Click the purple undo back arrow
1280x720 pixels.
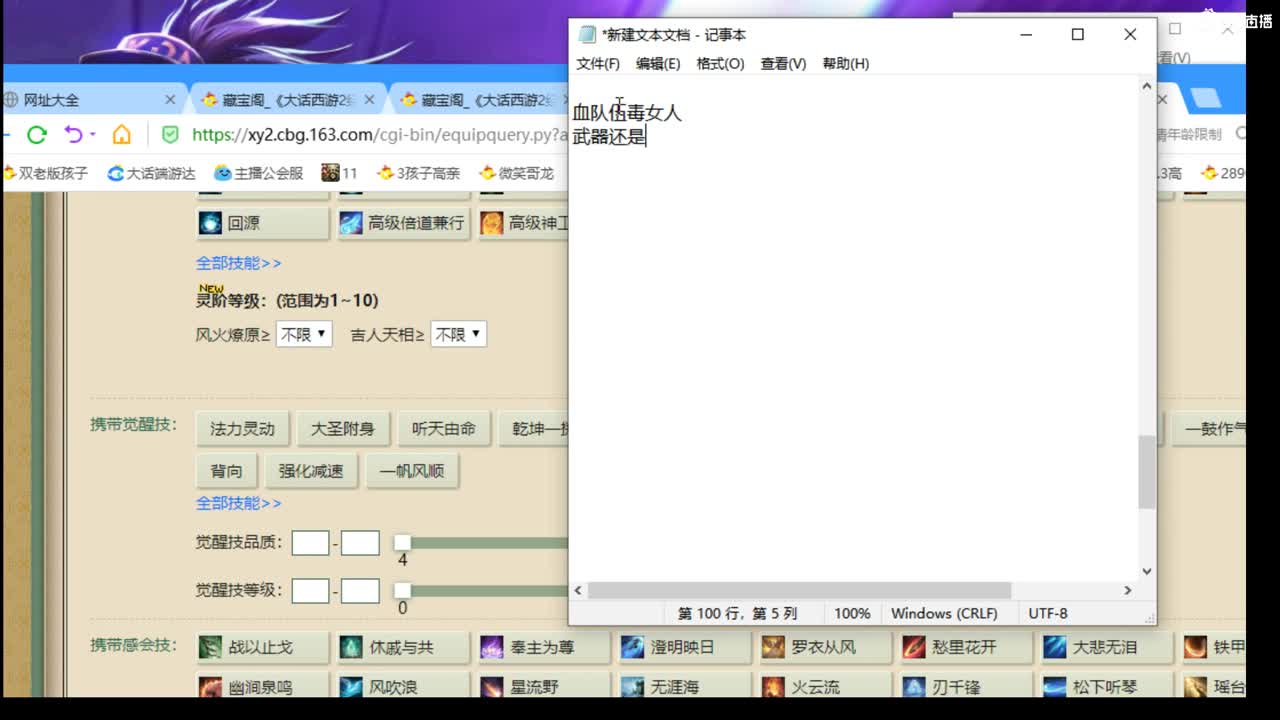coord(73,134)
